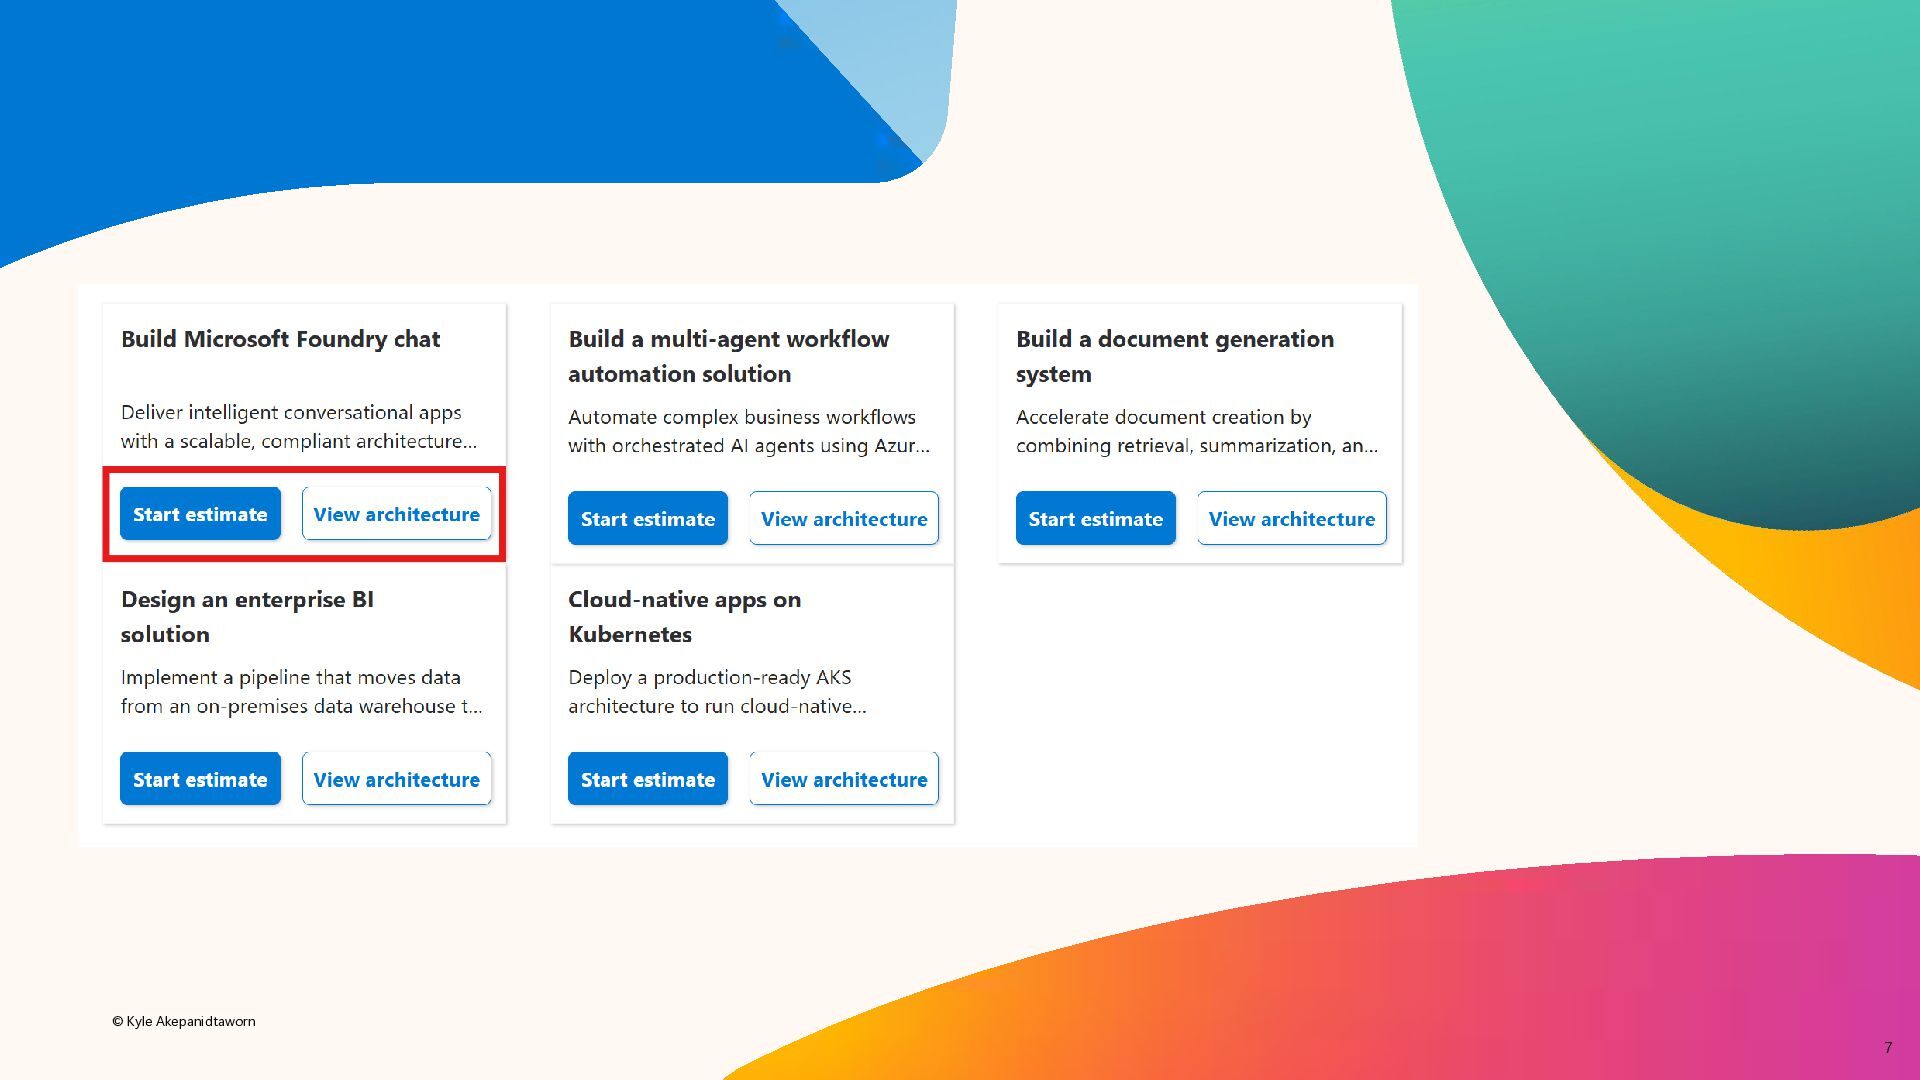Start estimate for enterprise BI solution
This screenshot has height=1080, width=1920.
pos(200,779)
